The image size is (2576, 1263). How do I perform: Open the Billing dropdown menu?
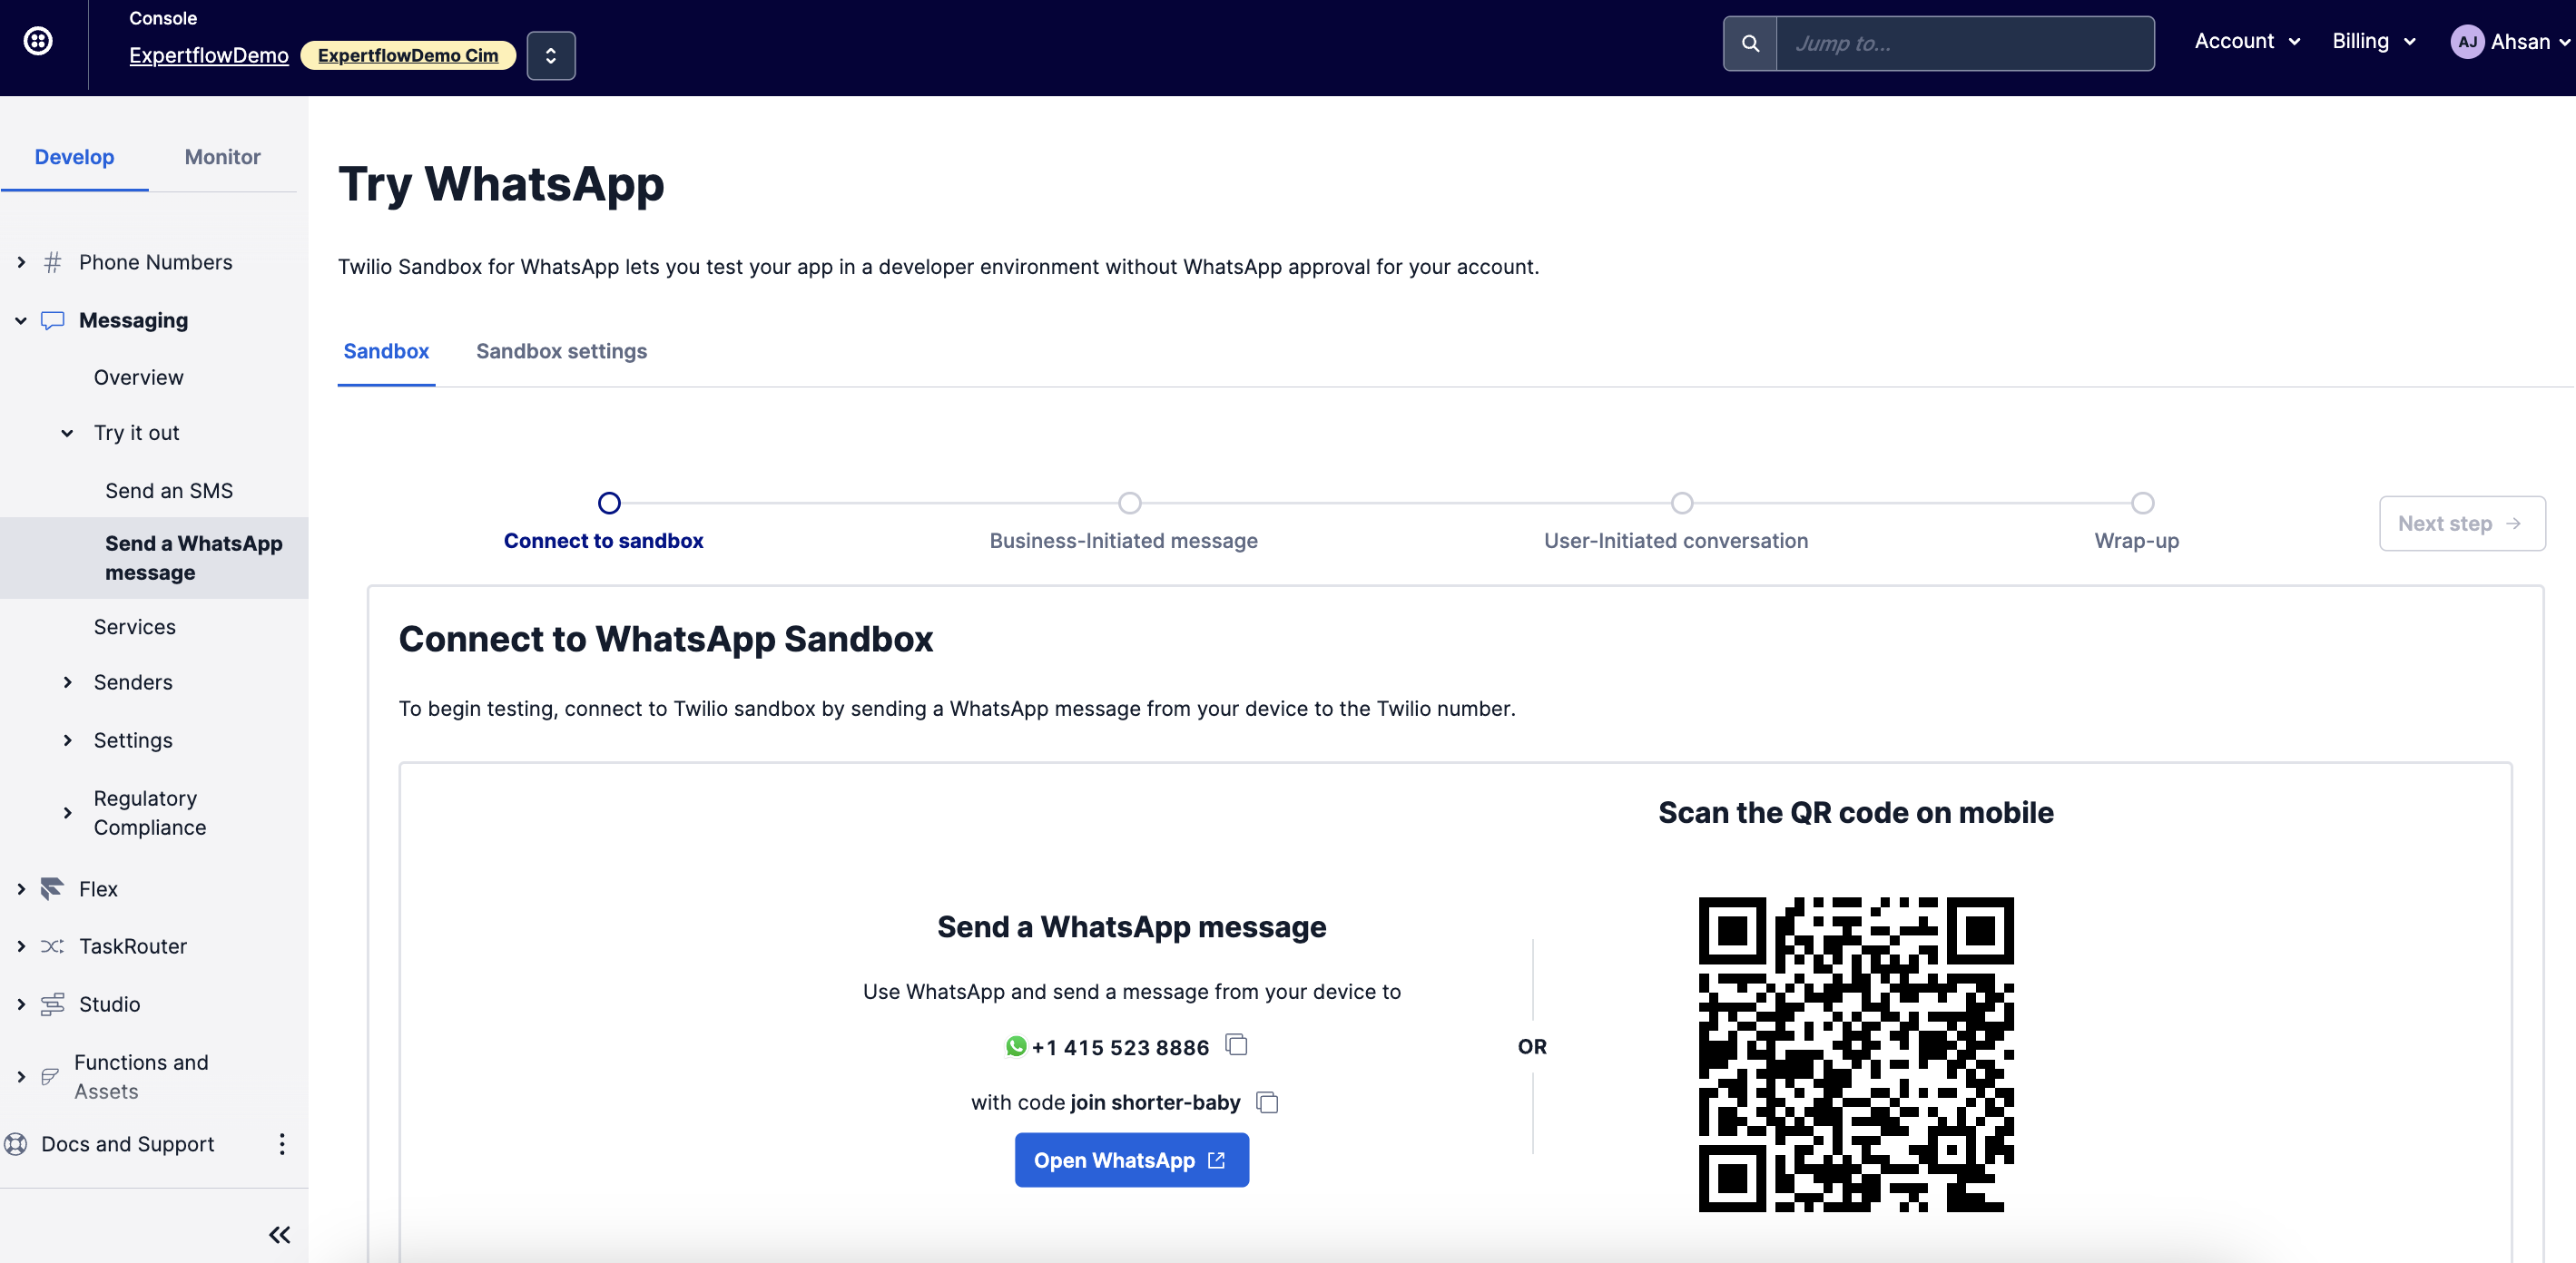[x=2374, y=42]
